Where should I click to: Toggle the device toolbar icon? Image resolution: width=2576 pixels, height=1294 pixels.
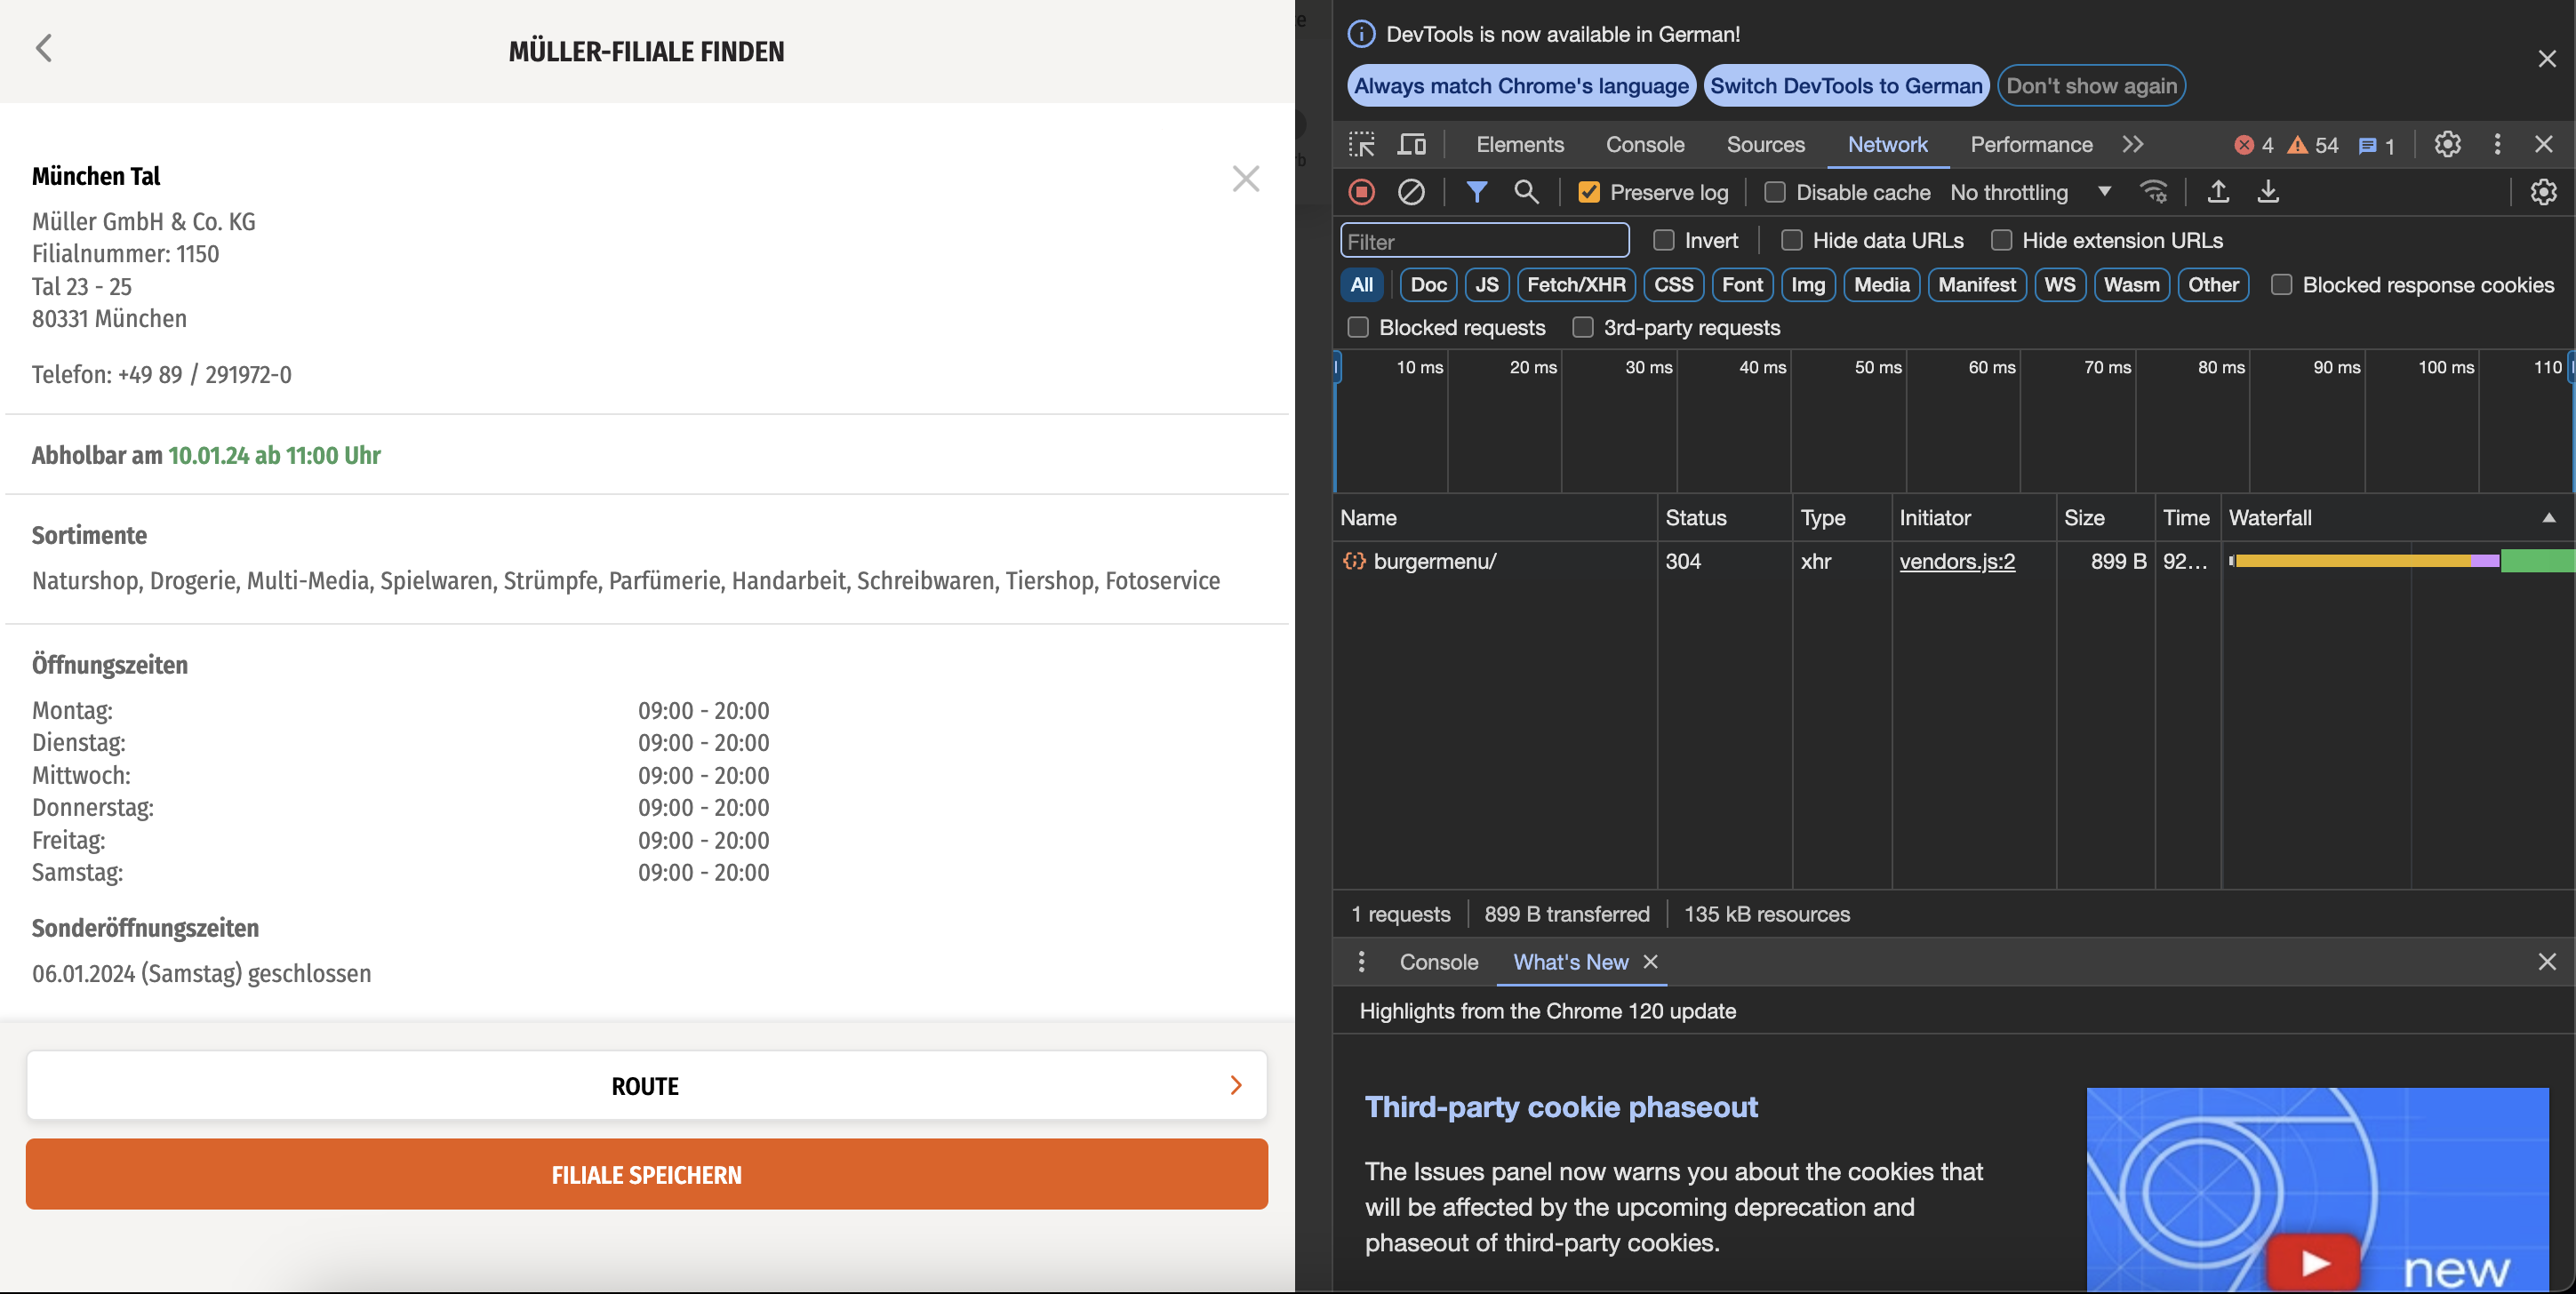click(1411, 144)
